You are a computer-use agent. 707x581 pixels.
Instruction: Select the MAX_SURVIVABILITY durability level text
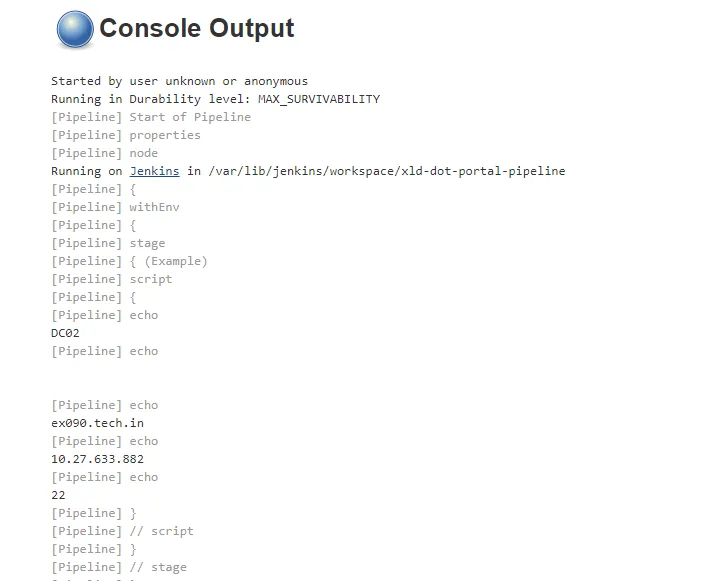tap(318, 99)
